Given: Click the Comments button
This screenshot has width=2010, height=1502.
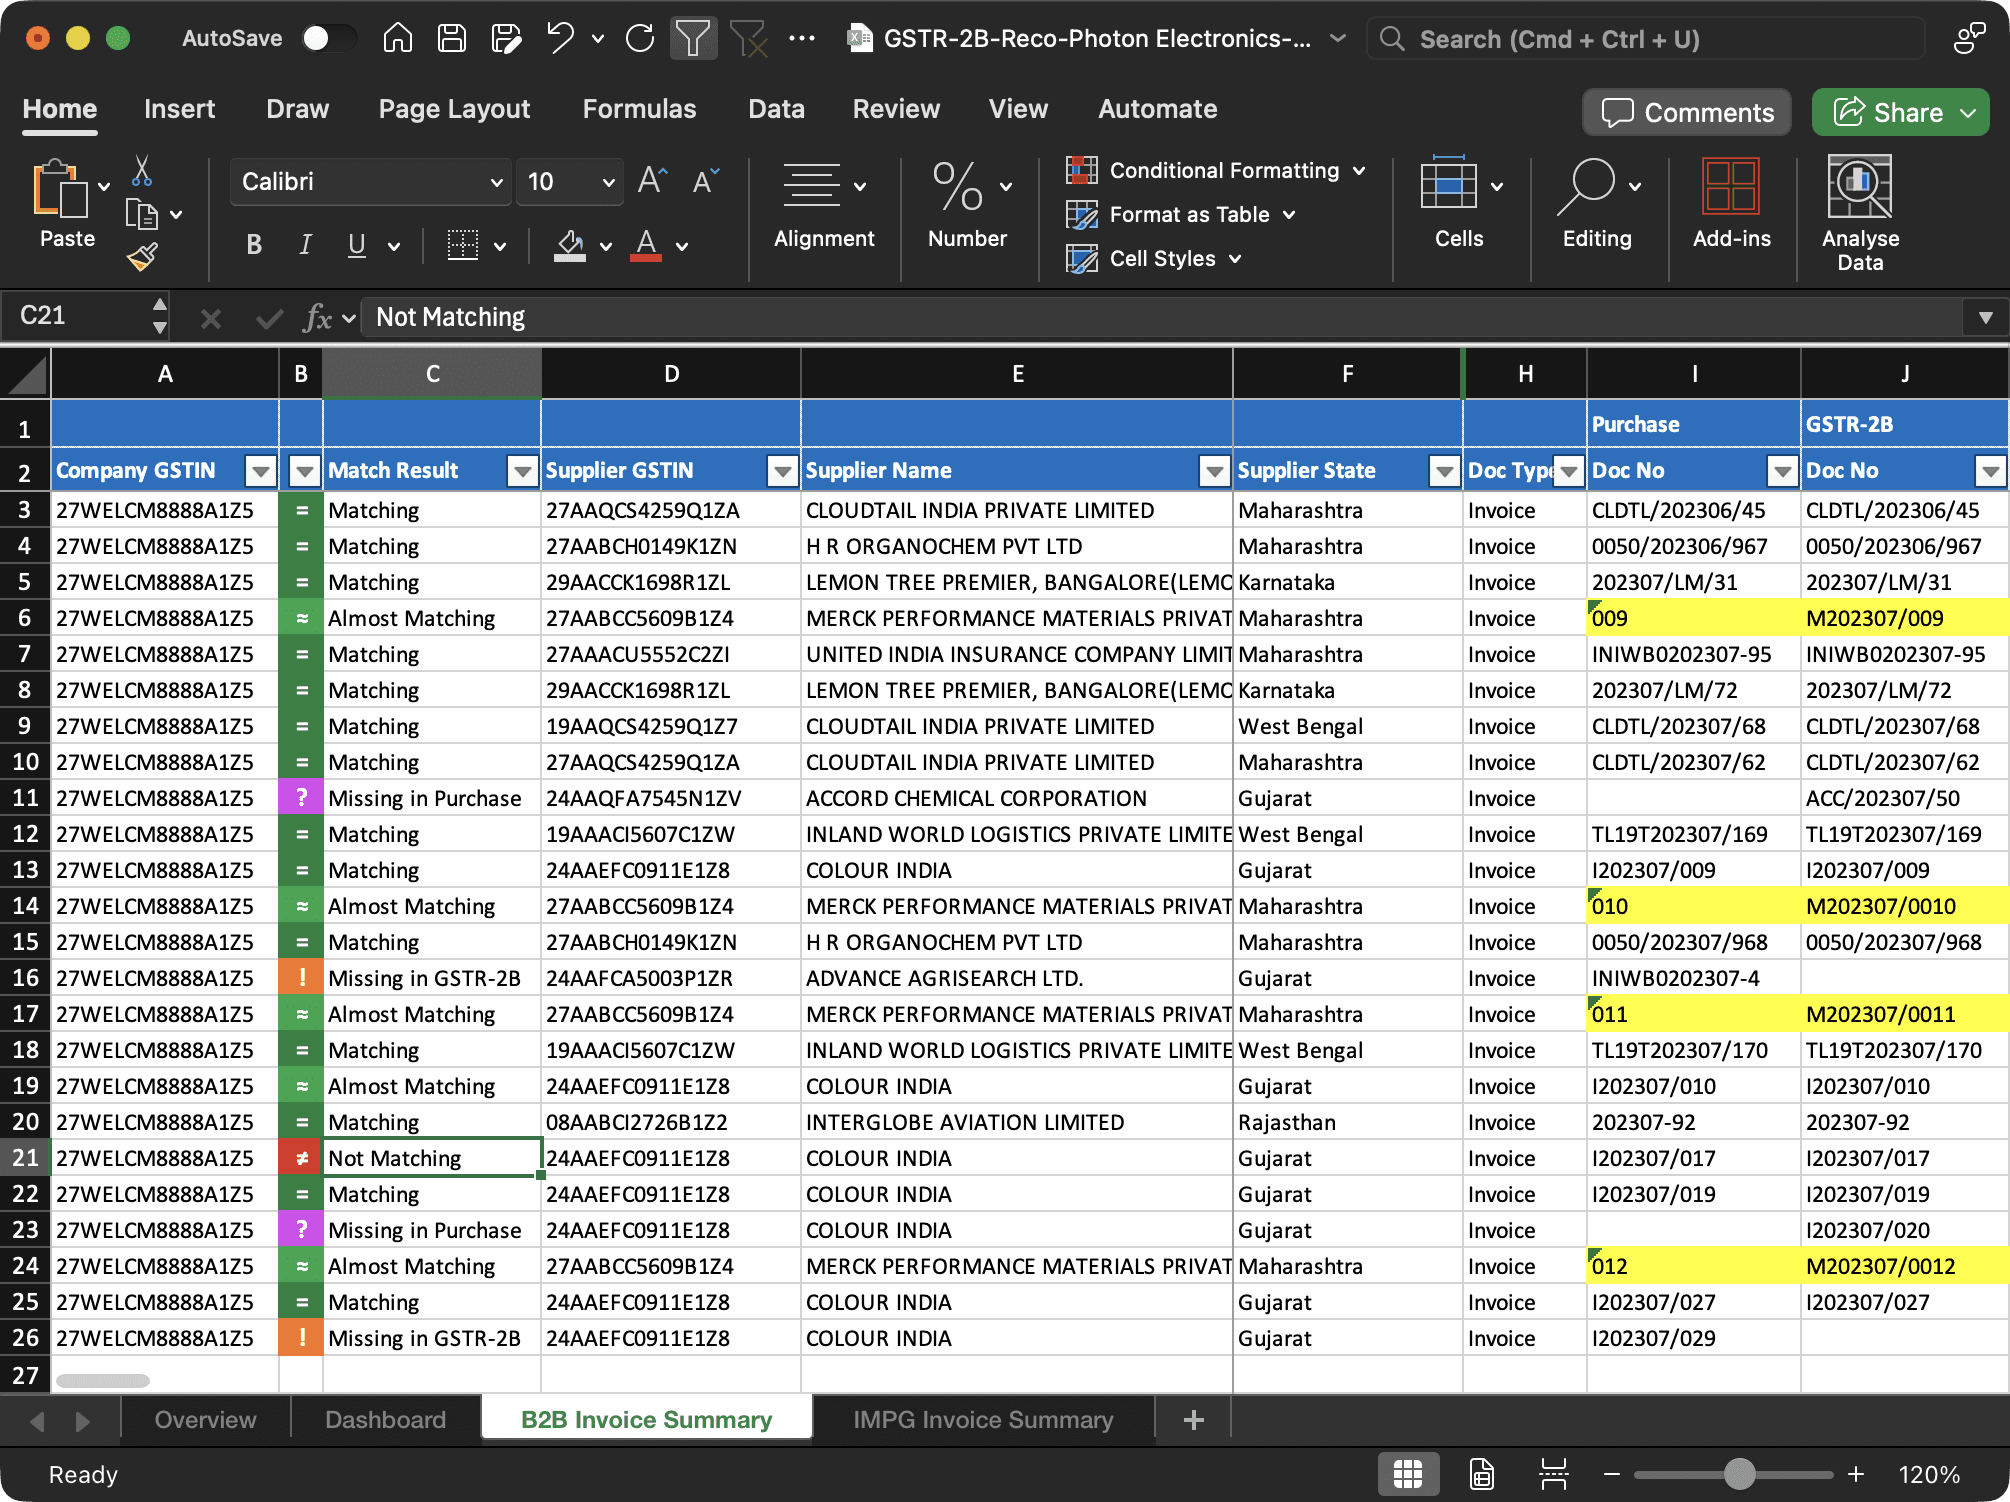Looking at the screenshot, I should tap(1686, 112).
